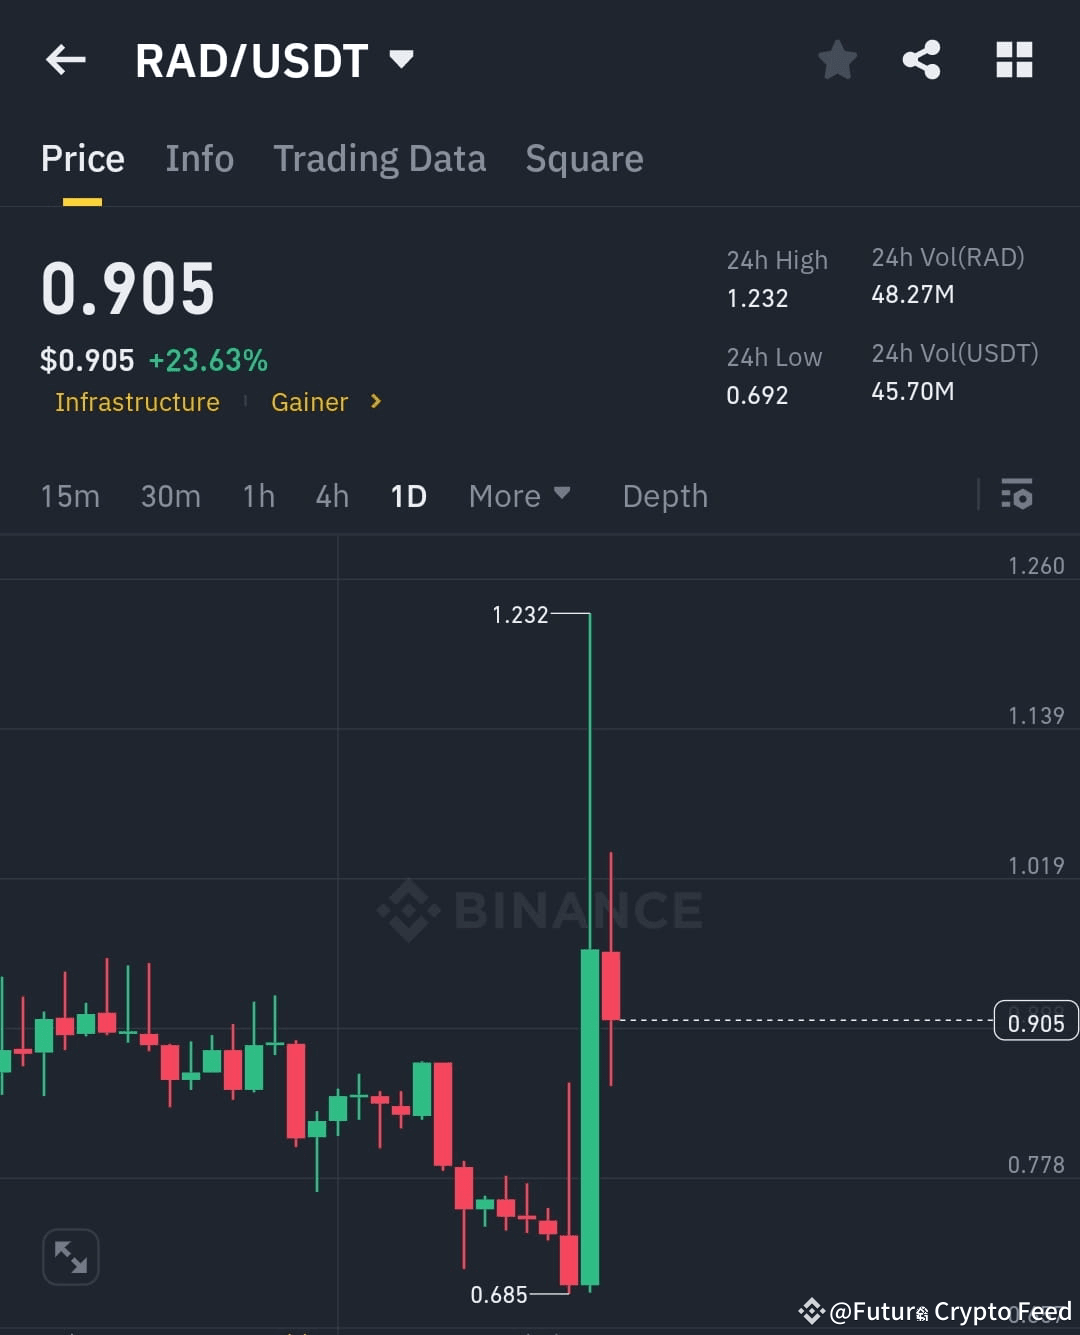Image resolution: width=1080 pixels, height=1335 pixels.
Task: Switch candle interval to 1D
Action: tap(408, 495)
